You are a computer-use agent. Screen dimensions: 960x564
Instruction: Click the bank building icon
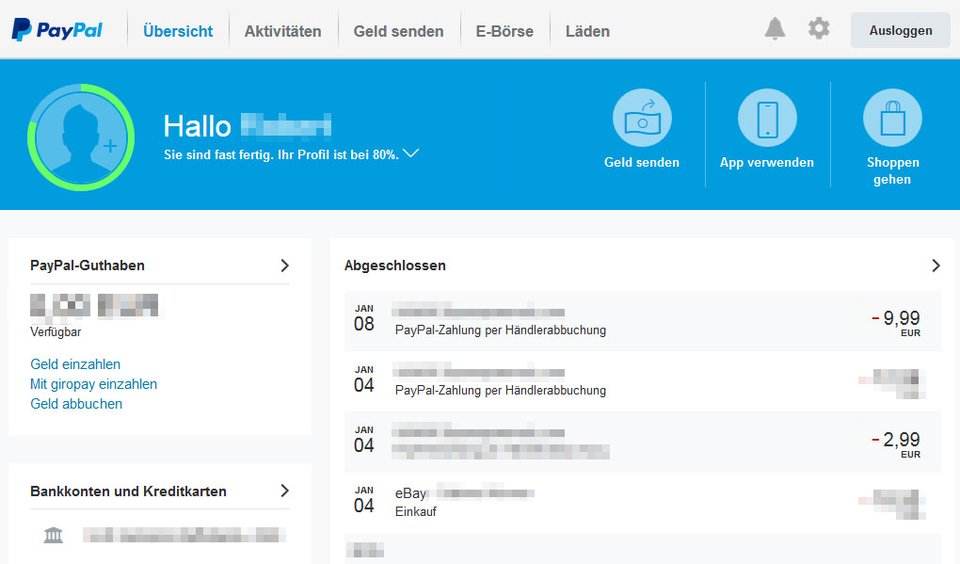pyautogui.click(x=53, y=535)
